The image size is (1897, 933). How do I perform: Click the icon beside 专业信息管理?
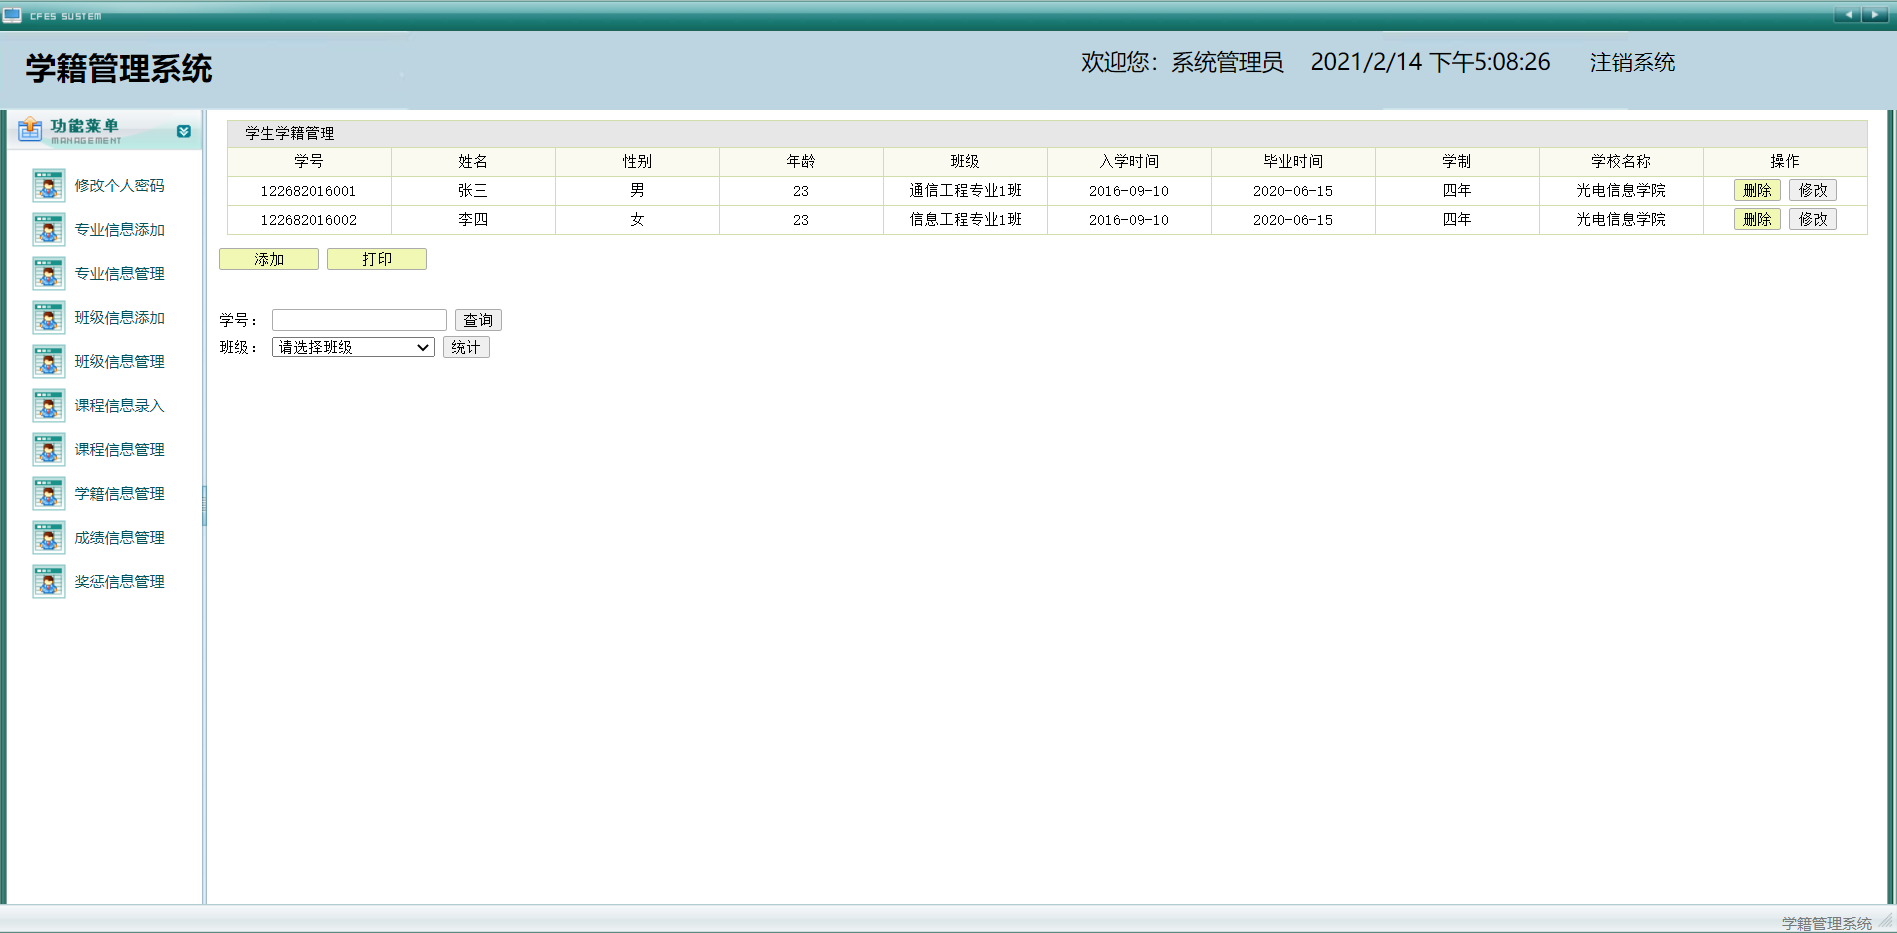(x=48, y=274)
